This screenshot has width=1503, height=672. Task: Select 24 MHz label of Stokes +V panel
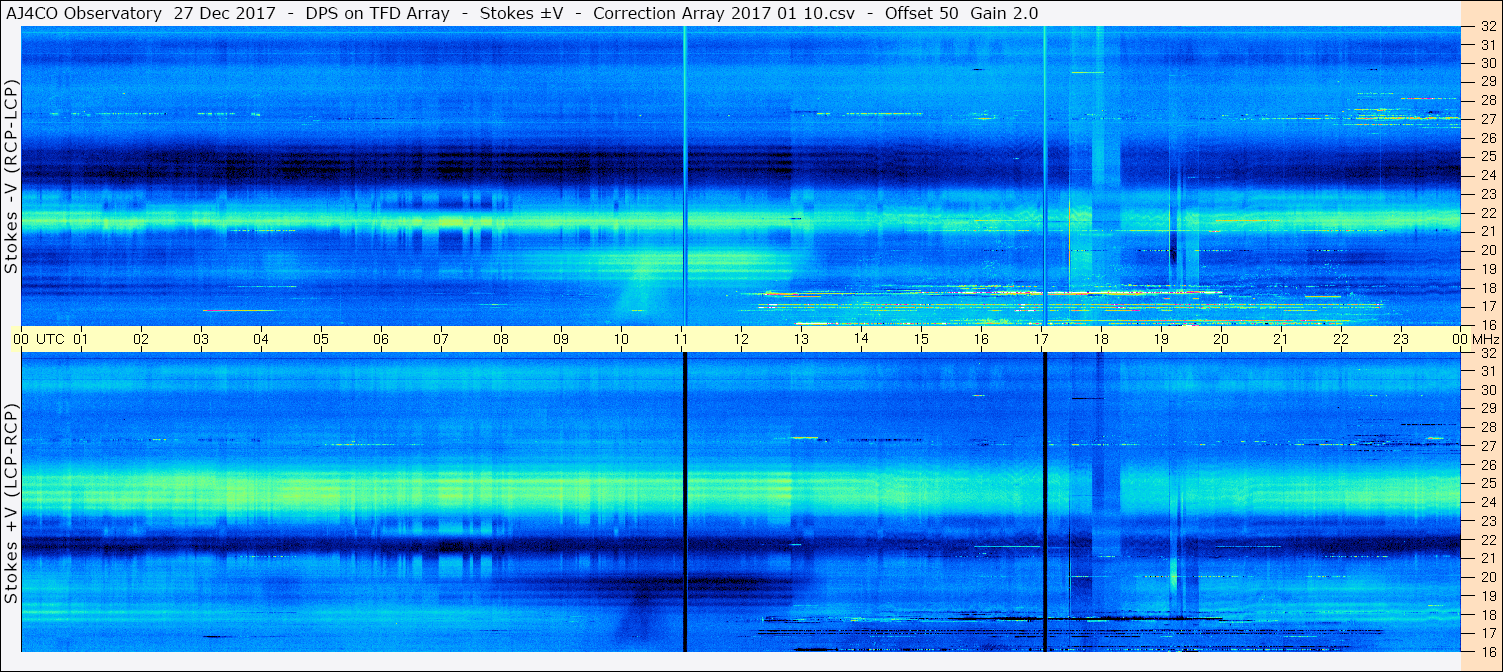(x=1487, y=502)
